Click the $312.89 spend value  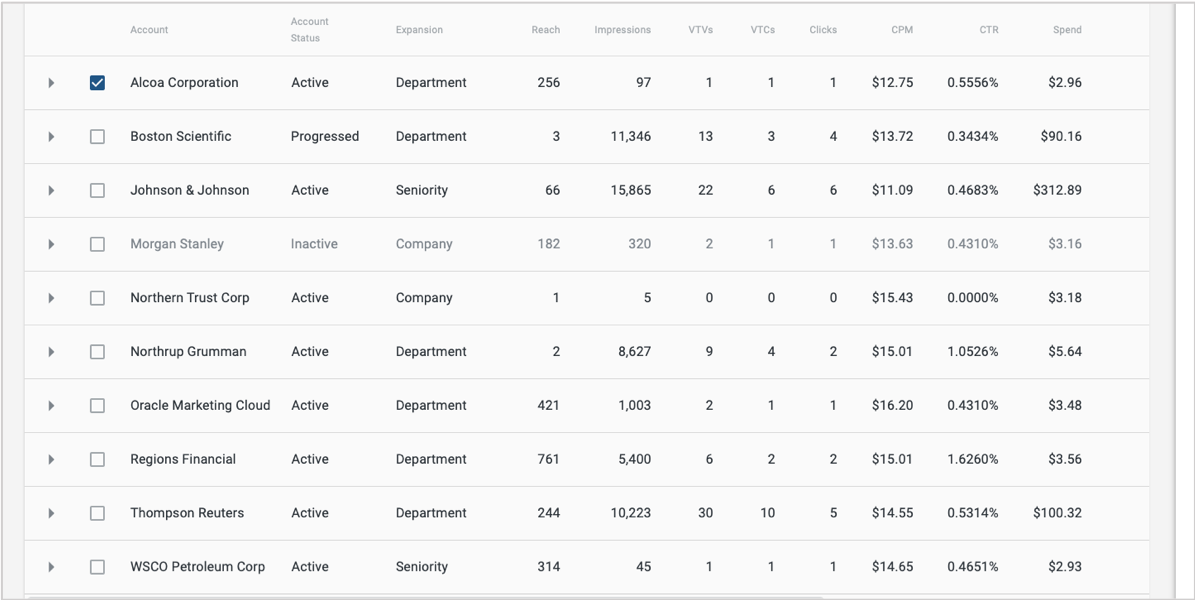pos(1057,191)
